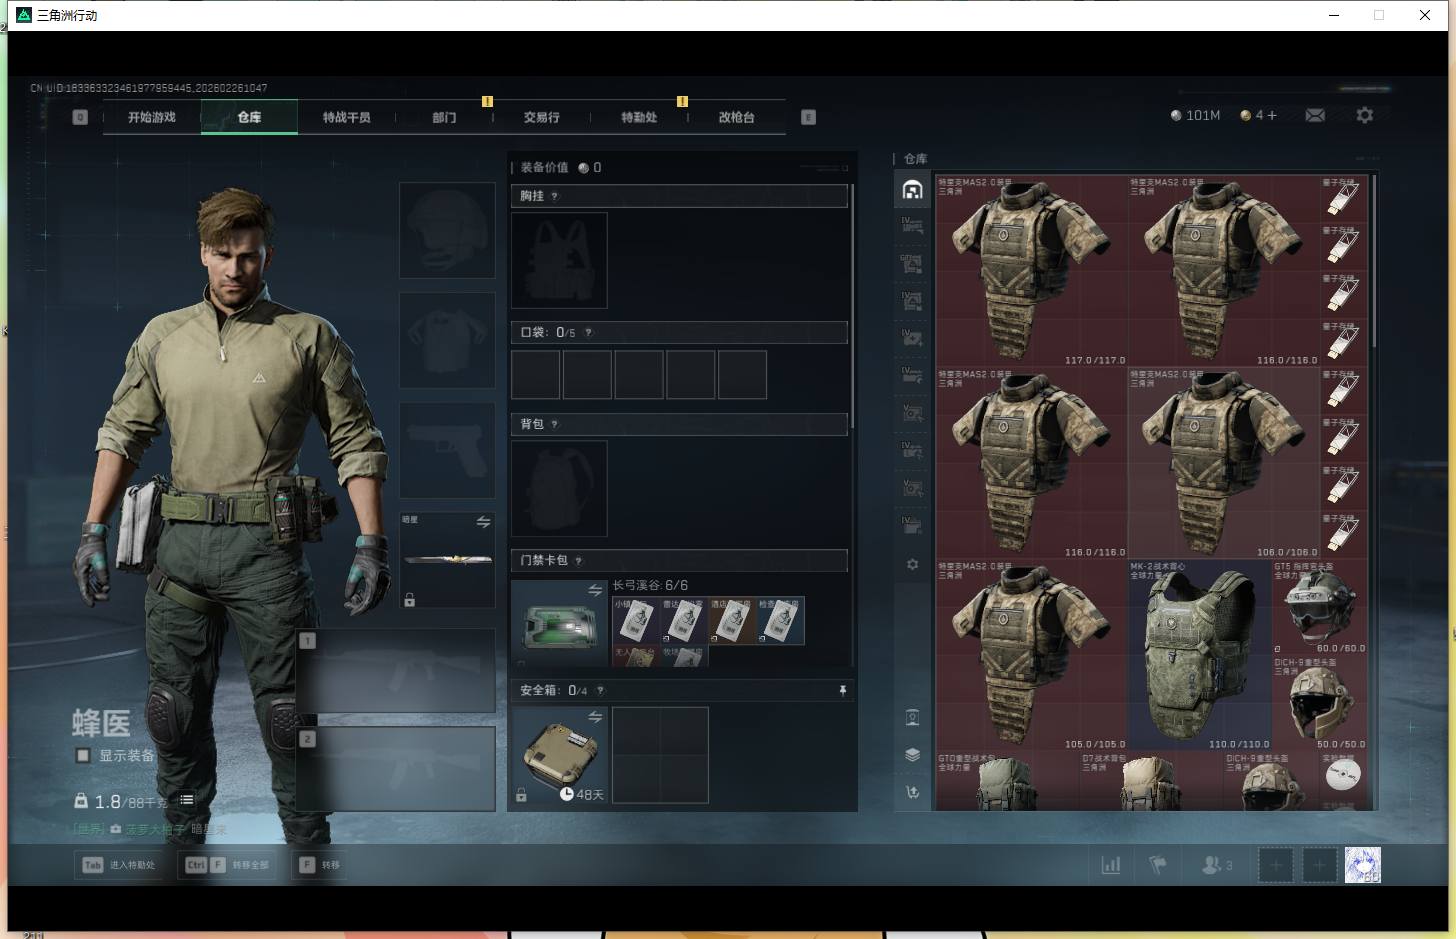The height and width of the screenshot is (939, 1456).
Task: Click the Tab 进入特勤处 button
Action: tap(120, 865)
